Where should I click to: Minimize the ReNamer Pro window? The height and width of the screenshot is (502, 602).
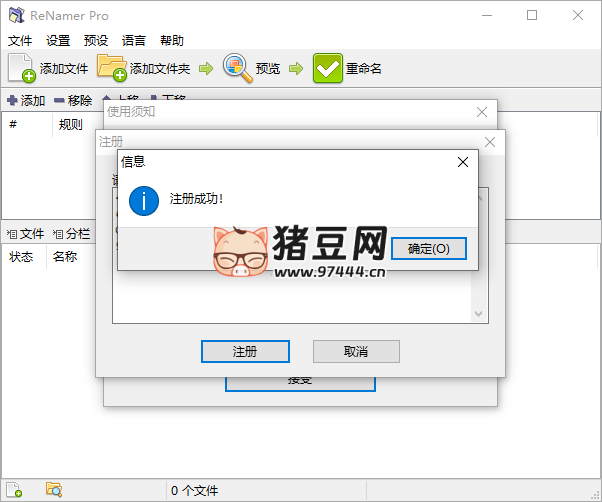click(487, 15)
